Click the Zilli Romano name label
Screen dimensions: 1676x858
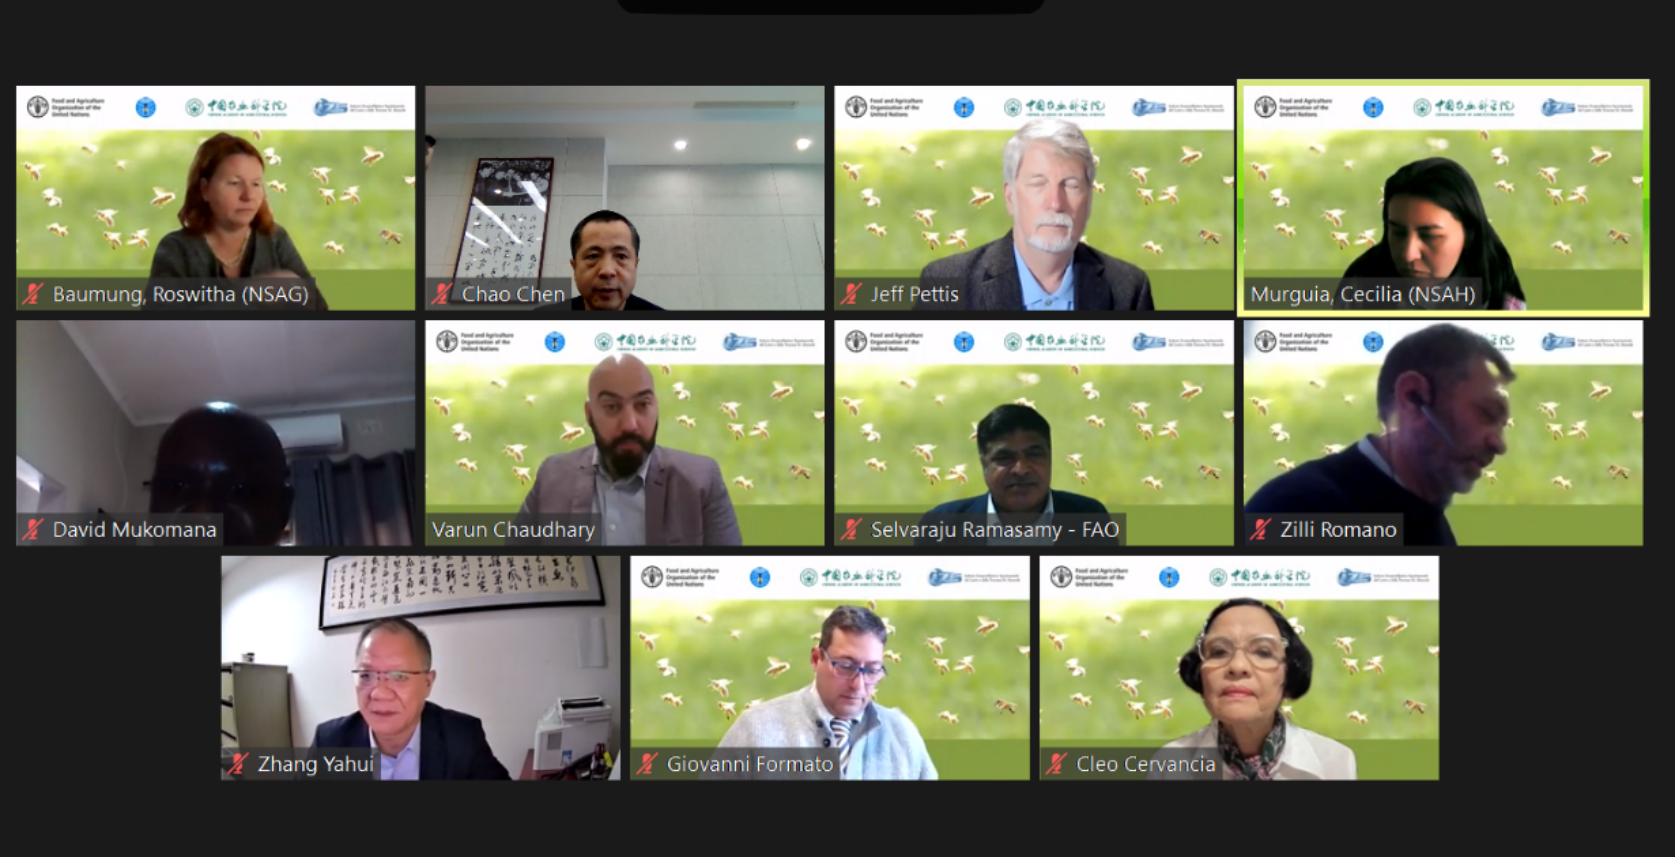tap(1338, 530)
